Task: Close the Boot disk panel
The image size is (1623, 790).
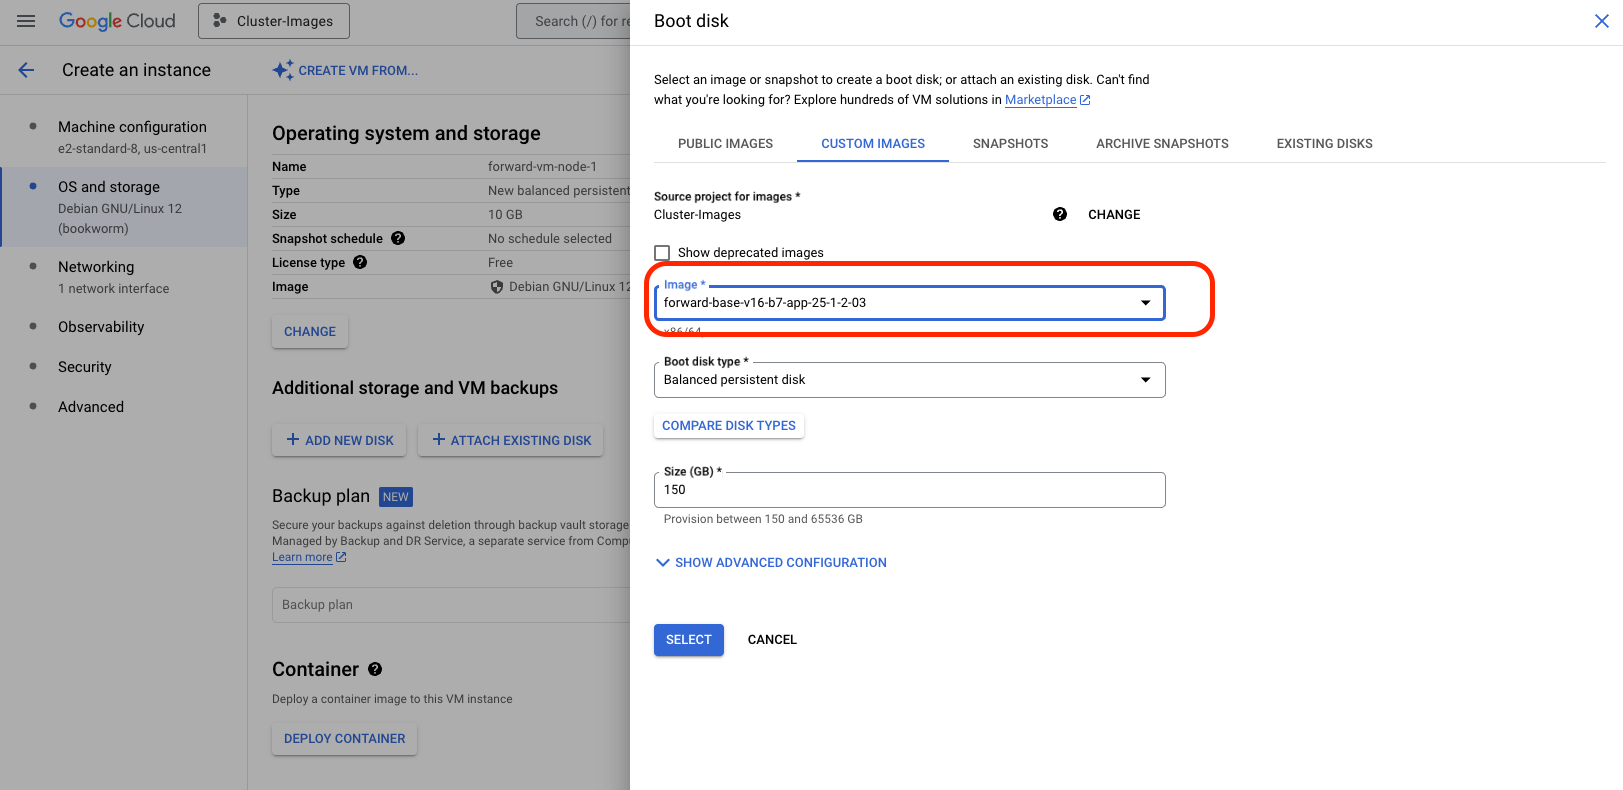Action: pos(1601,21)
